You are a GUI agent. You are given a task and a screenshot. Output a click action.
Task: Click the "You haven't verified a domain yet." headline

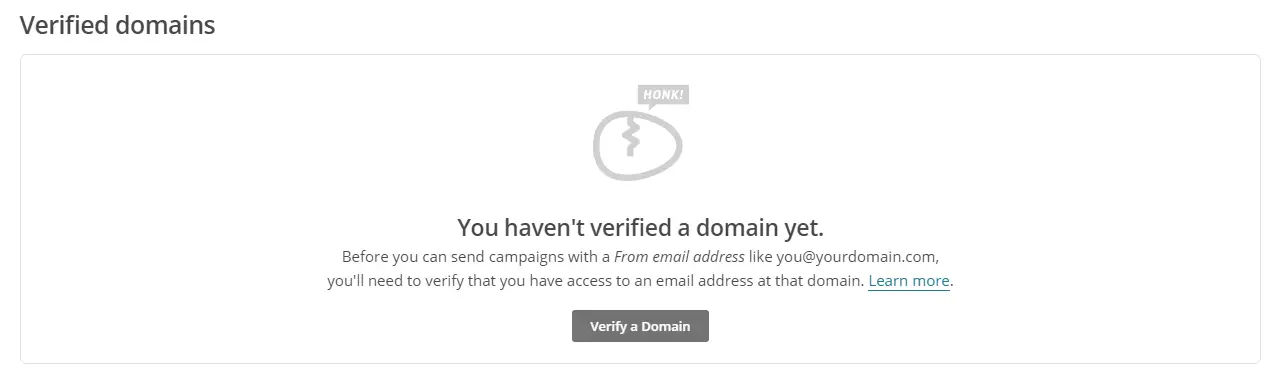pos(640,226)
